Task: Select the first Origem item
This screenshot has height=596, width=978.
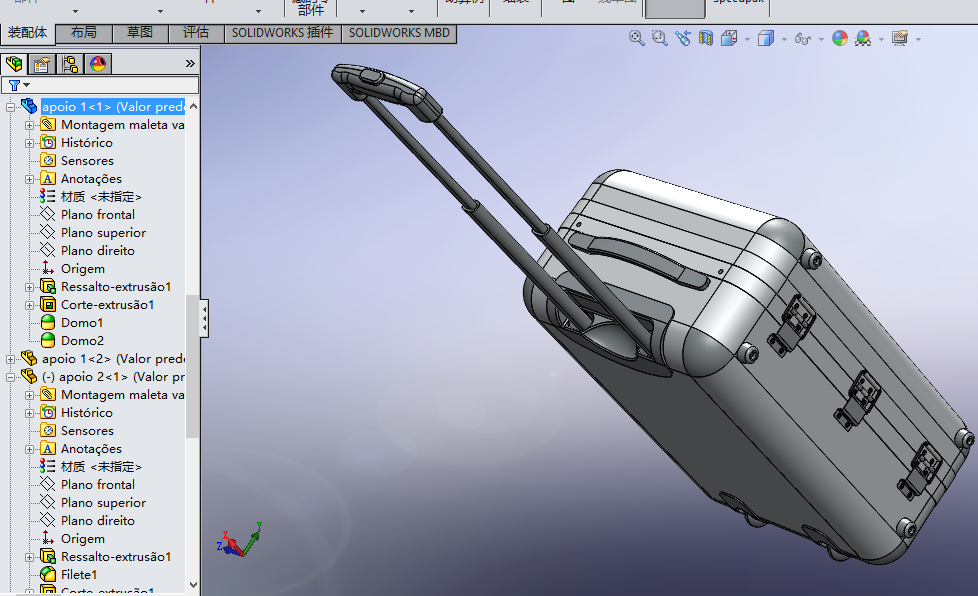Action: pyautogui.click(x=82, y=269)
